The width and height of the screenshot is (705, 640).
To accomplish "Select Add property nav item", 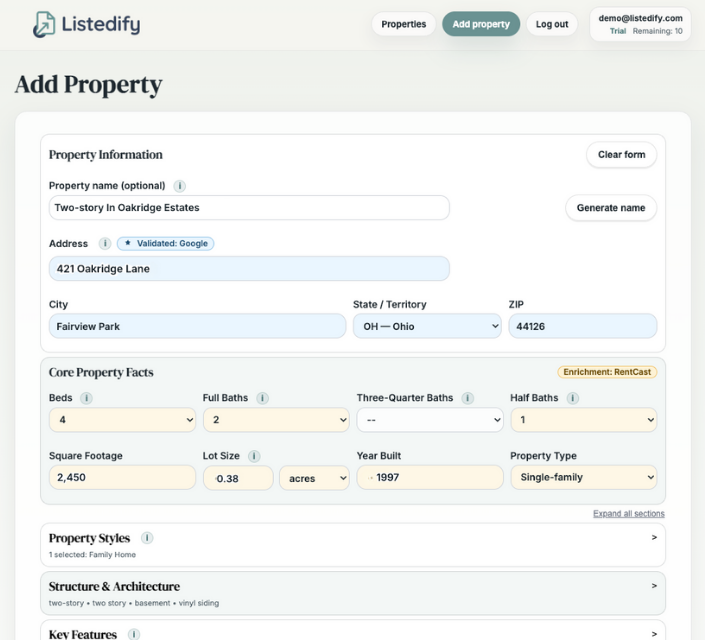I will [x=481, y=24].
